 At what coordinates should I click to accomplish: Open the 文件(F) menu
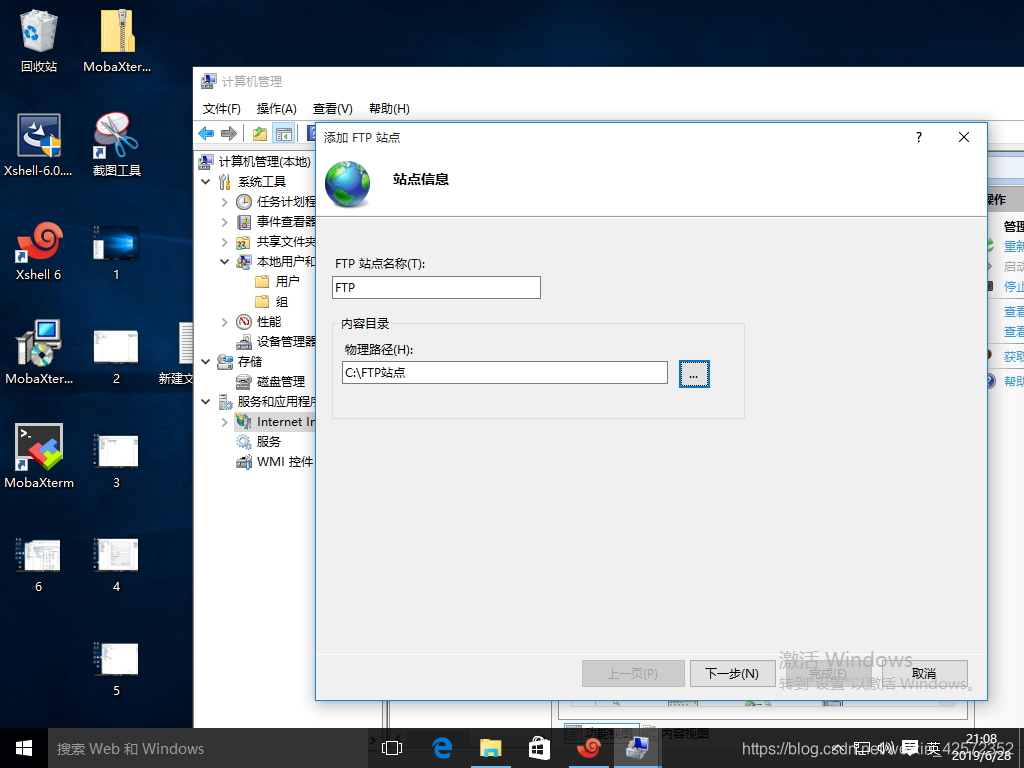click(x=221, y=108)
